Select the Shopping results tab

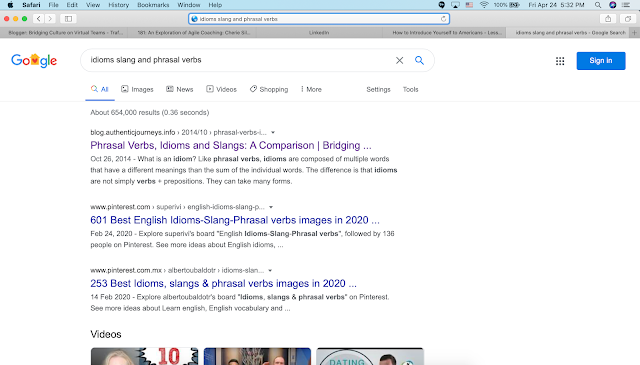(269, 89)
